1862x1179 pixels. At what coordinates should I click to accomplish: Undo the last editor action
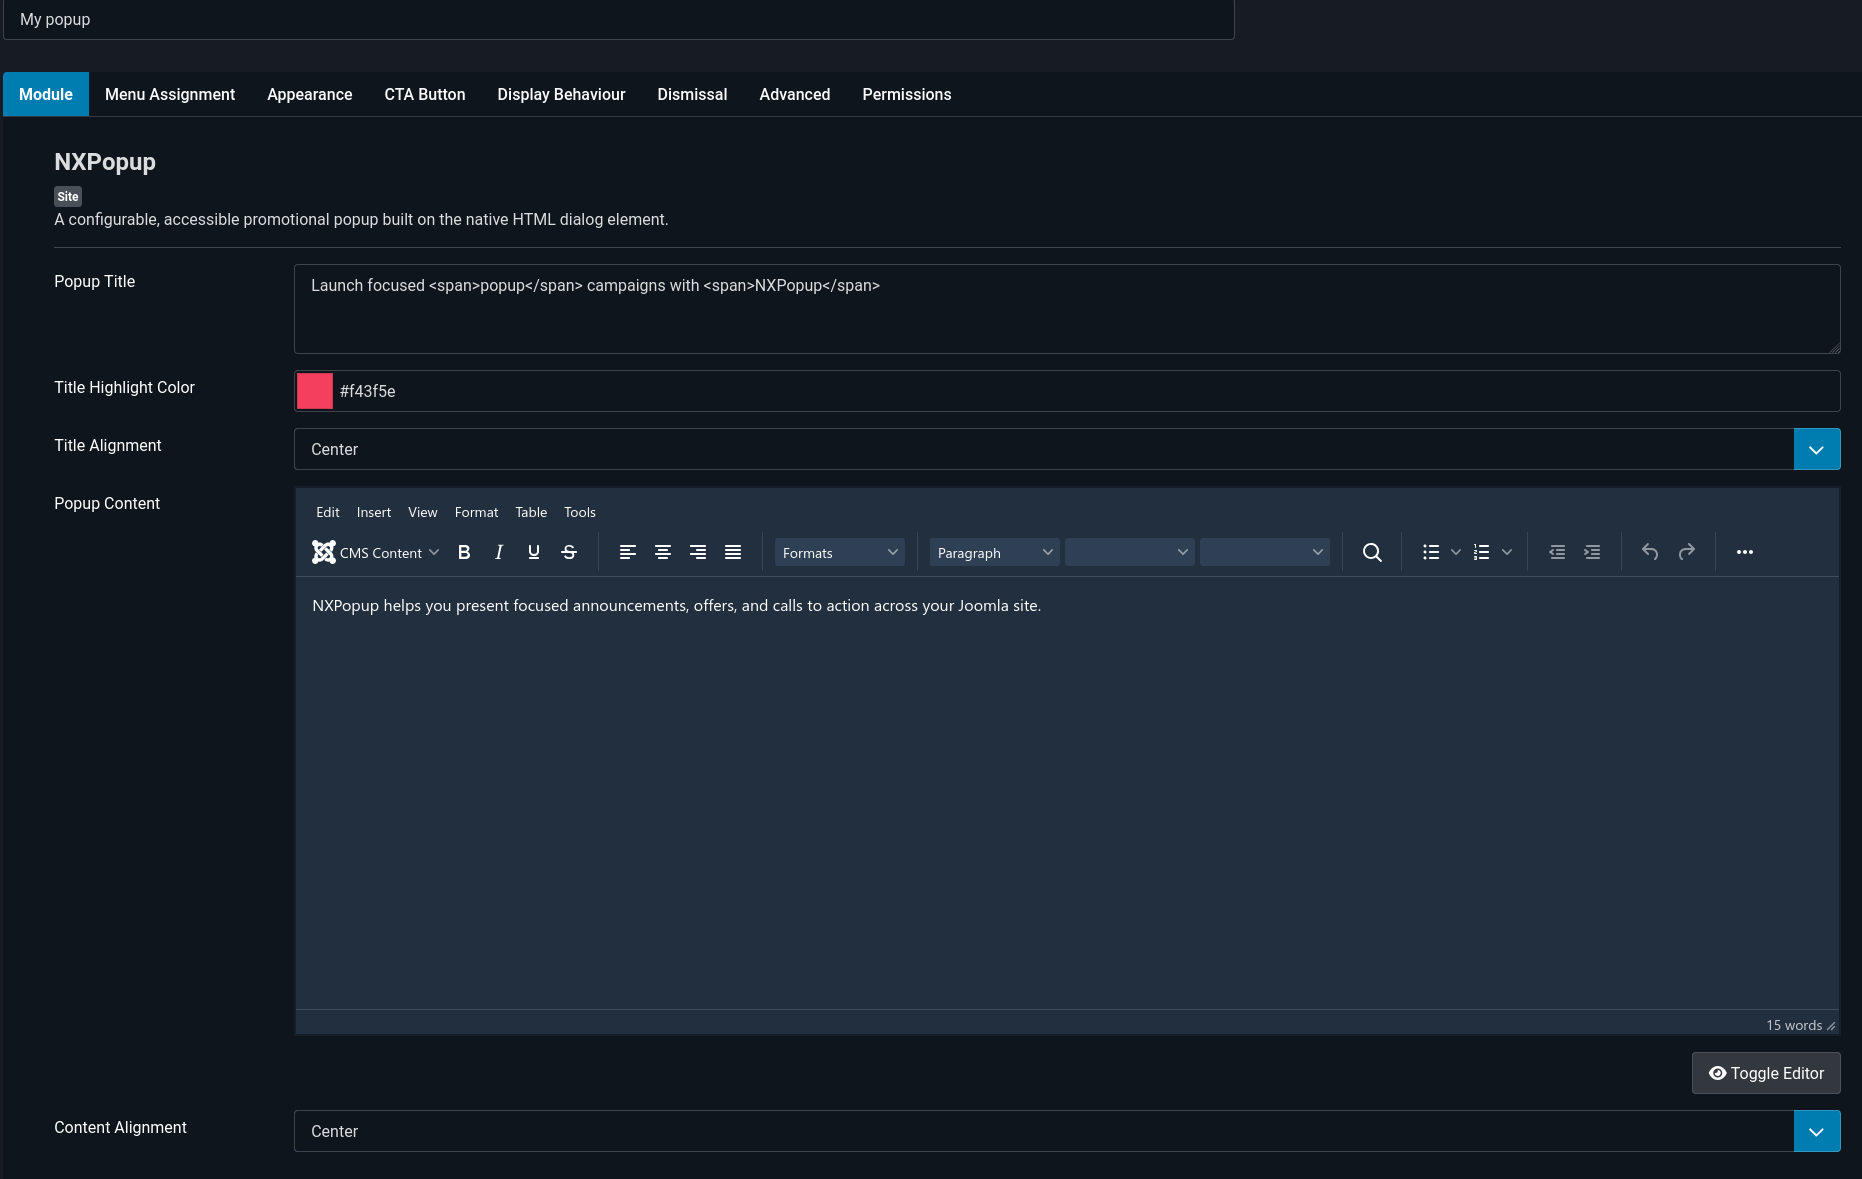click(1650, 552)
